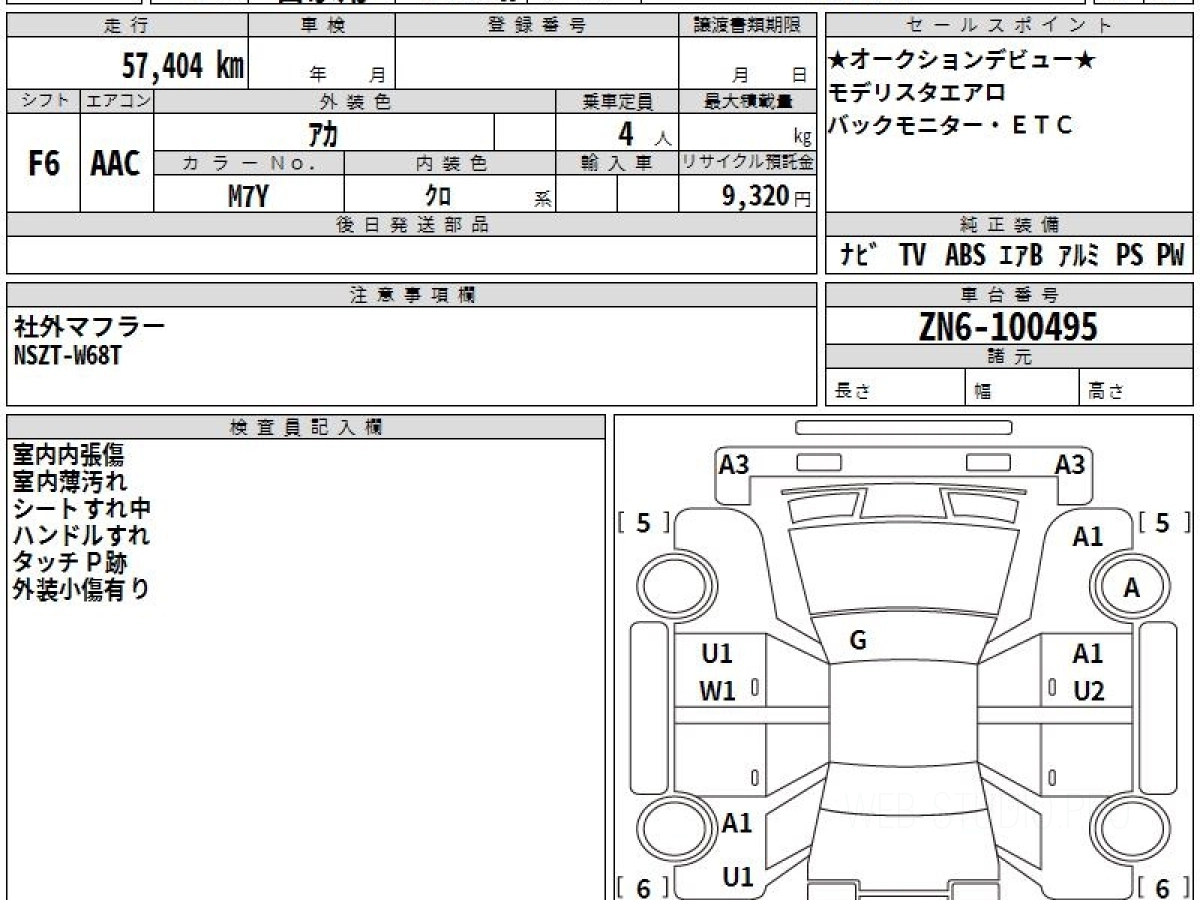1200x900 pixels.
Task: Select the W1 damage marker on car diagram
Action: pyautogui.click(x=717, y=691)
